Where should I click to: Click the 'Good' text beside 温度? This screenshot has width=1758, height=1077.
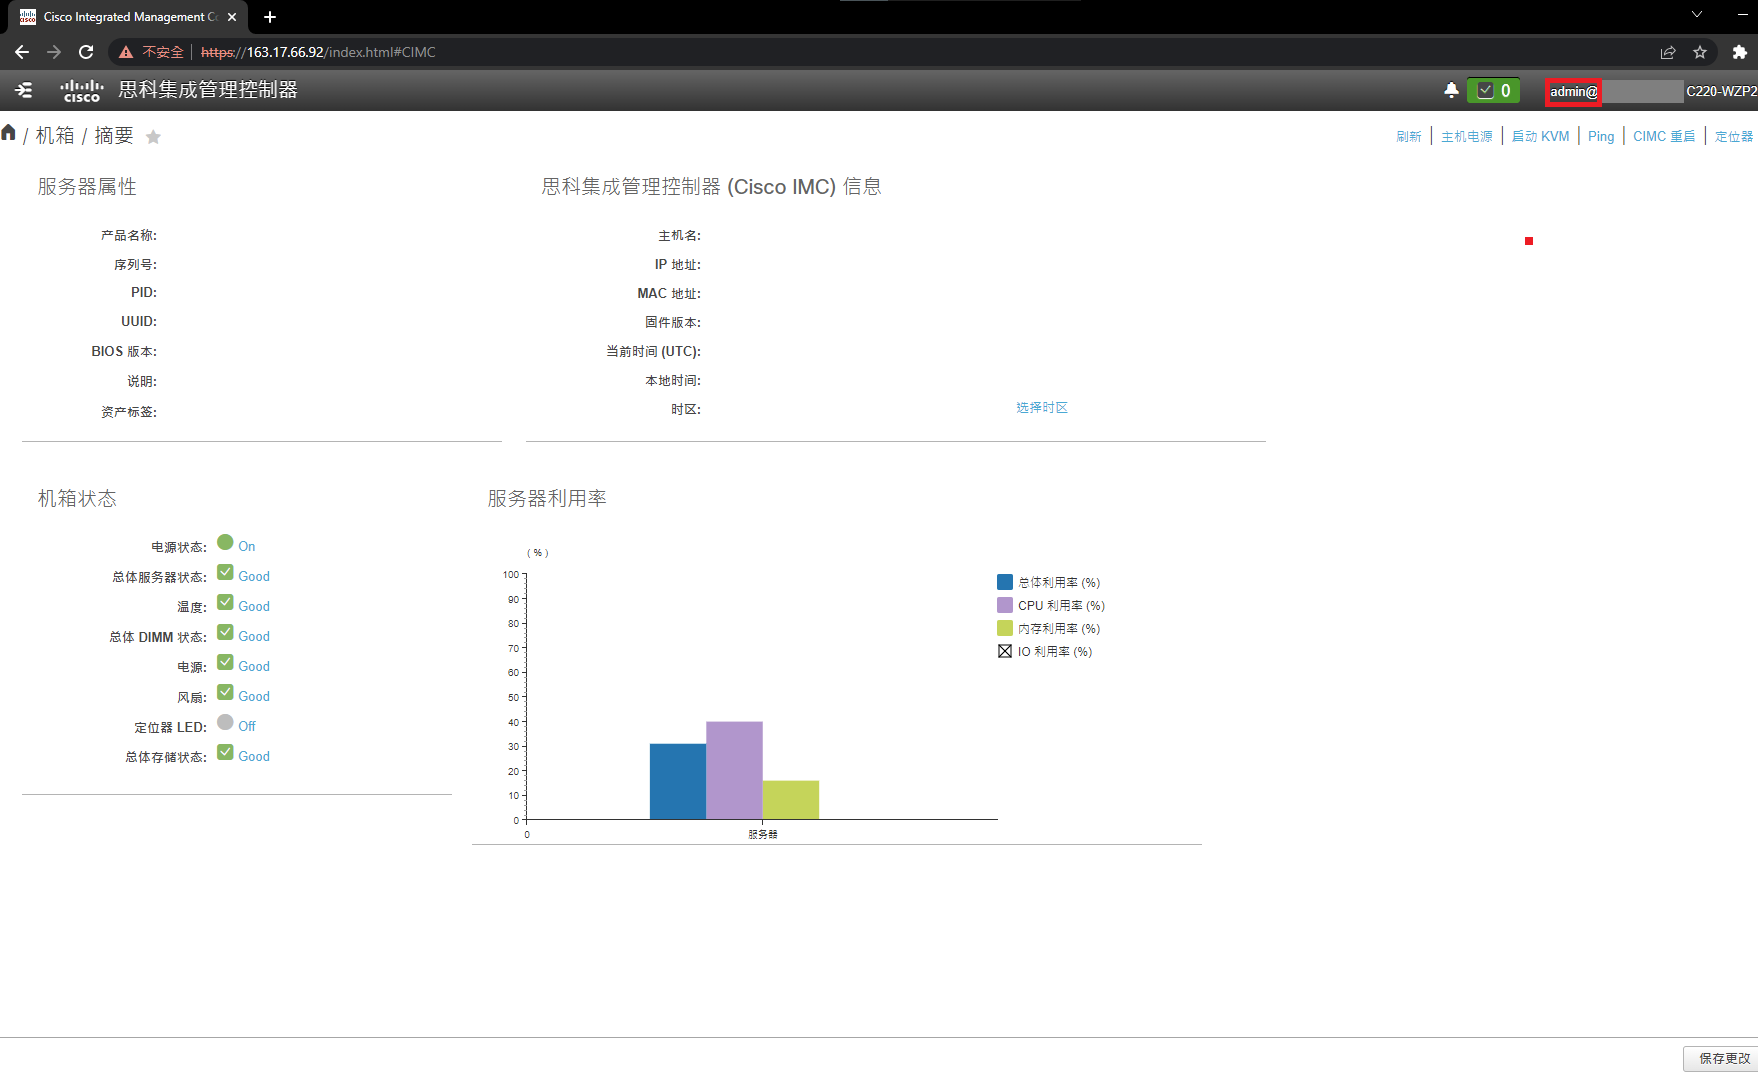click(254, 607)
